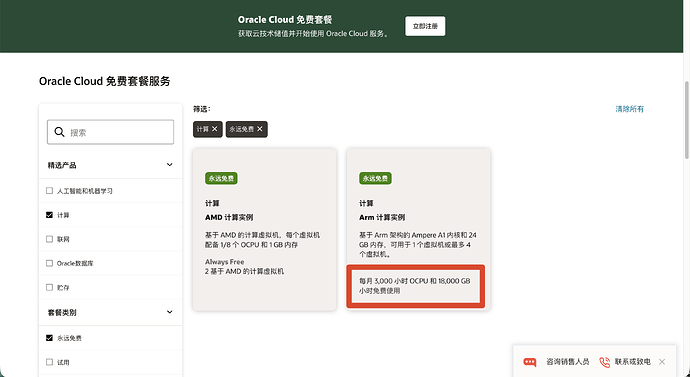Collapse the 套餐类别 section chevron

tap(169, 312)
